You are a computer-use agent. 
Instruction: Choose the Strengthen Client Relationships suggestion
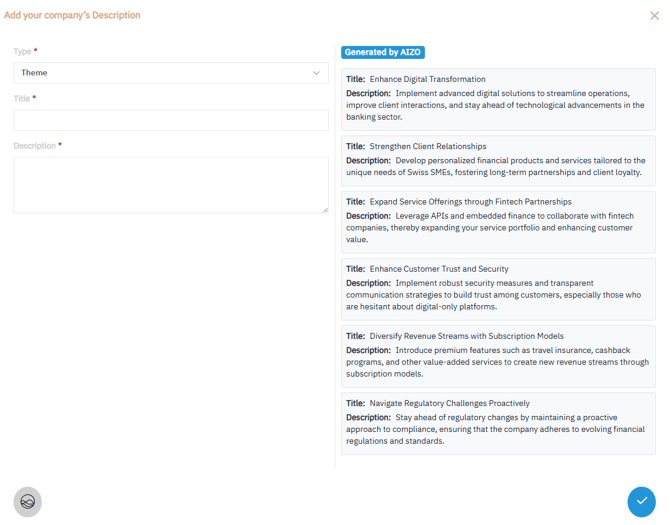[498, 160]
